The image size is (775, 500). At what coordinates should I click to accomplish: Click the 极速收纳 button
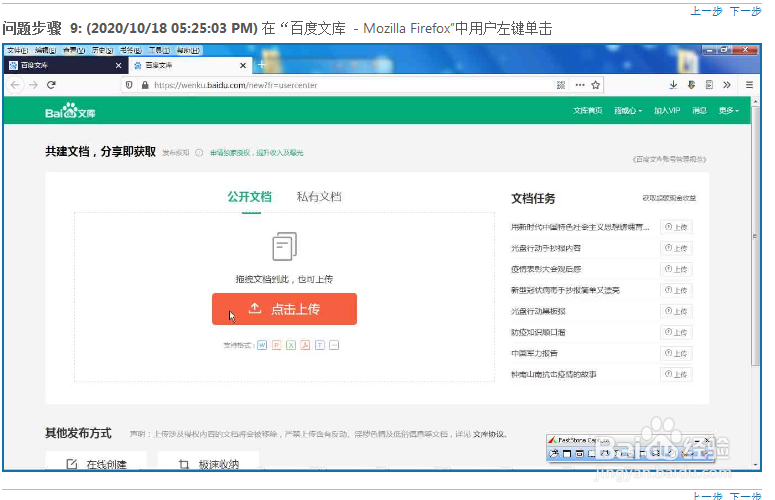(x=209, y=461)
